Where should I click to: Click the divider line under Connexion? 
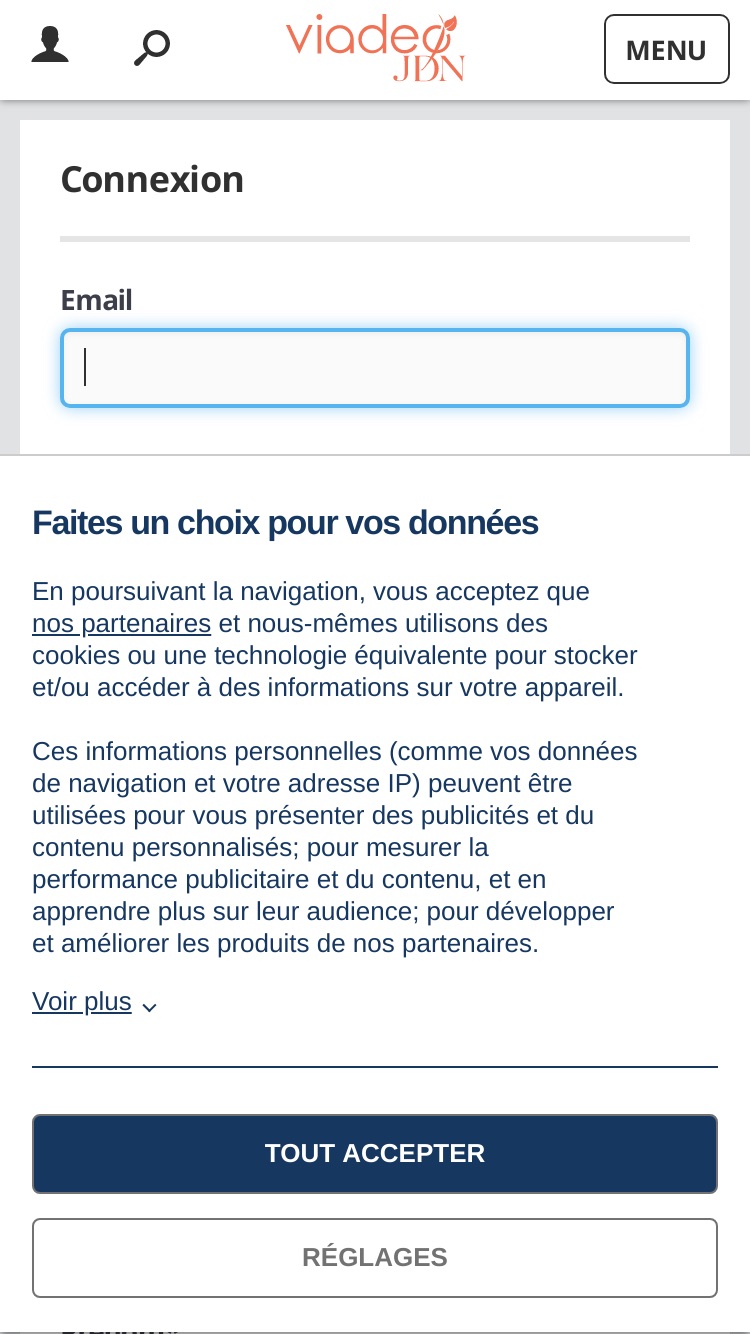375,239
